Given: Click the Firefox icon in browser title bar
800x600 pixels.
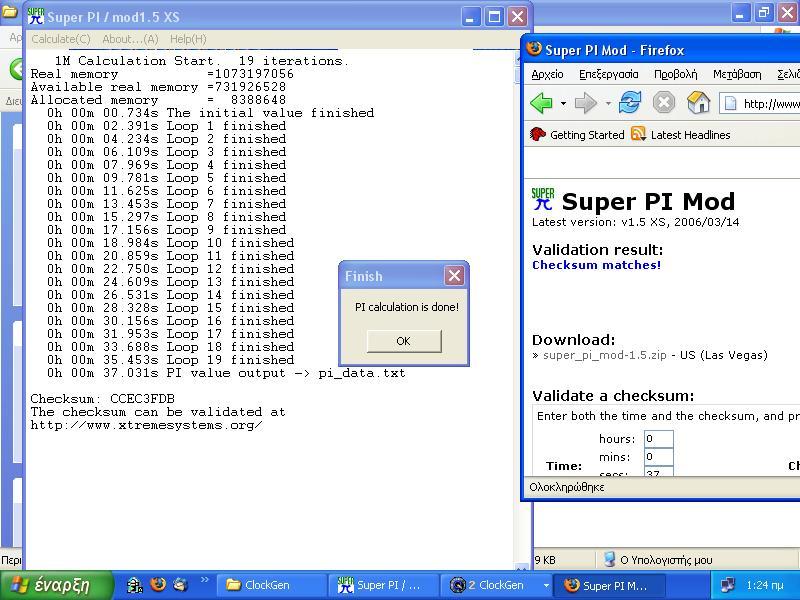Looking at the screenshot, I should click(x=534, y=49).
